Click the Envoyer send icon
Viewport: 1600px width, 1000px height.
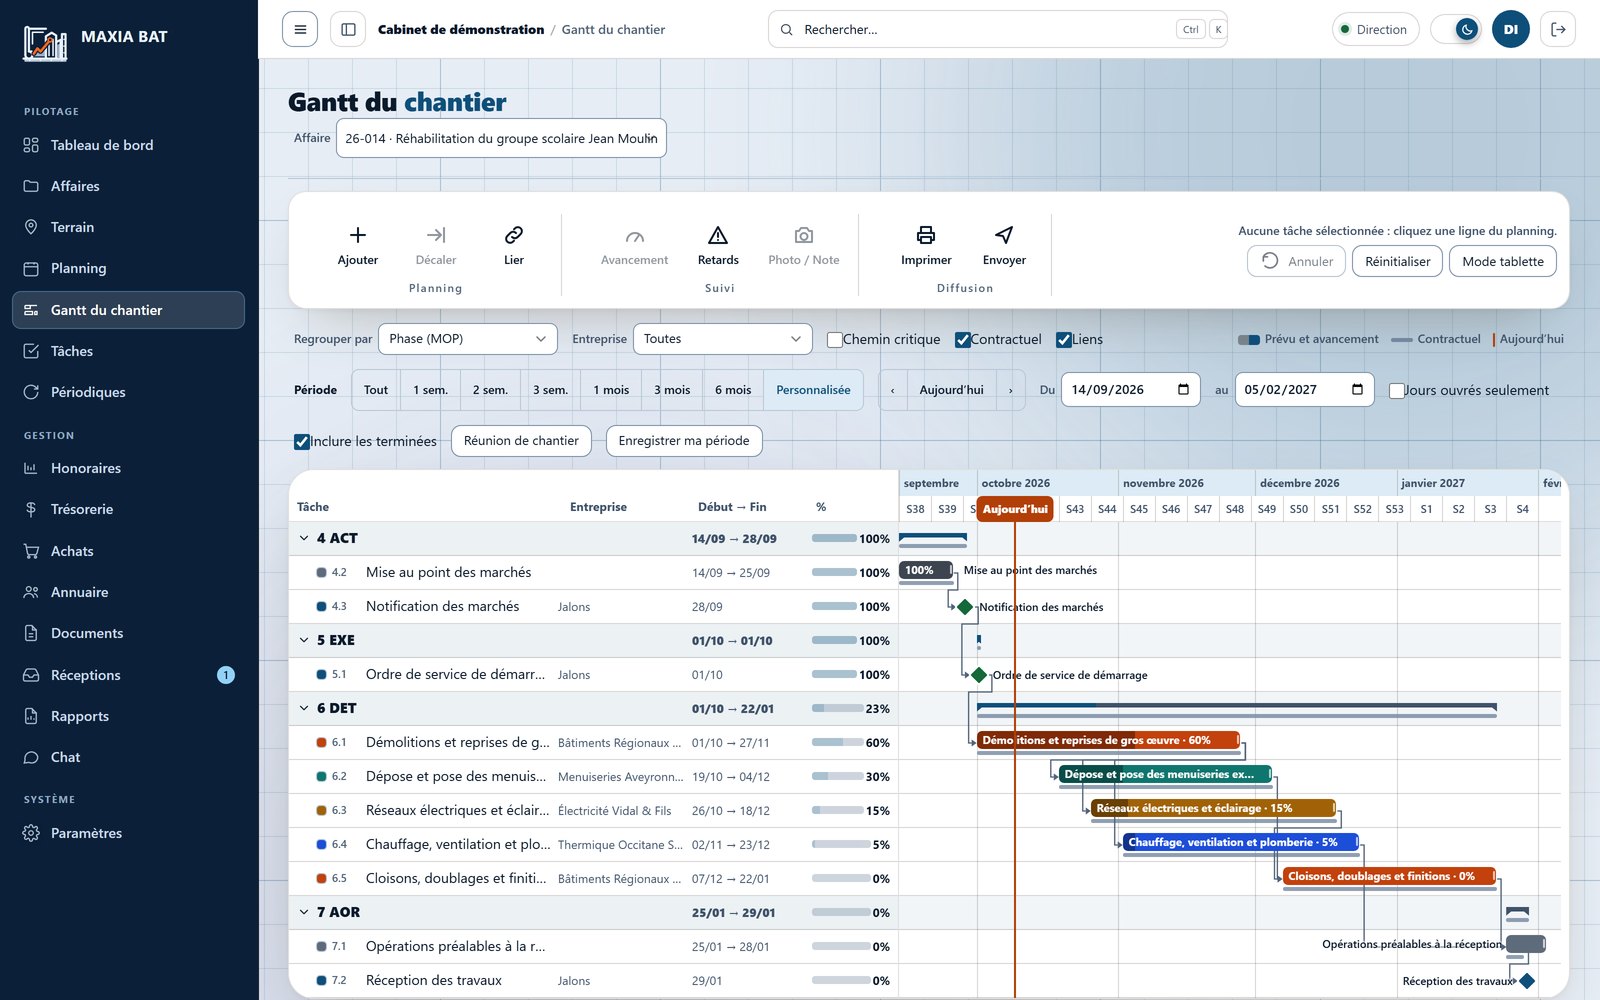(1004, 235)
